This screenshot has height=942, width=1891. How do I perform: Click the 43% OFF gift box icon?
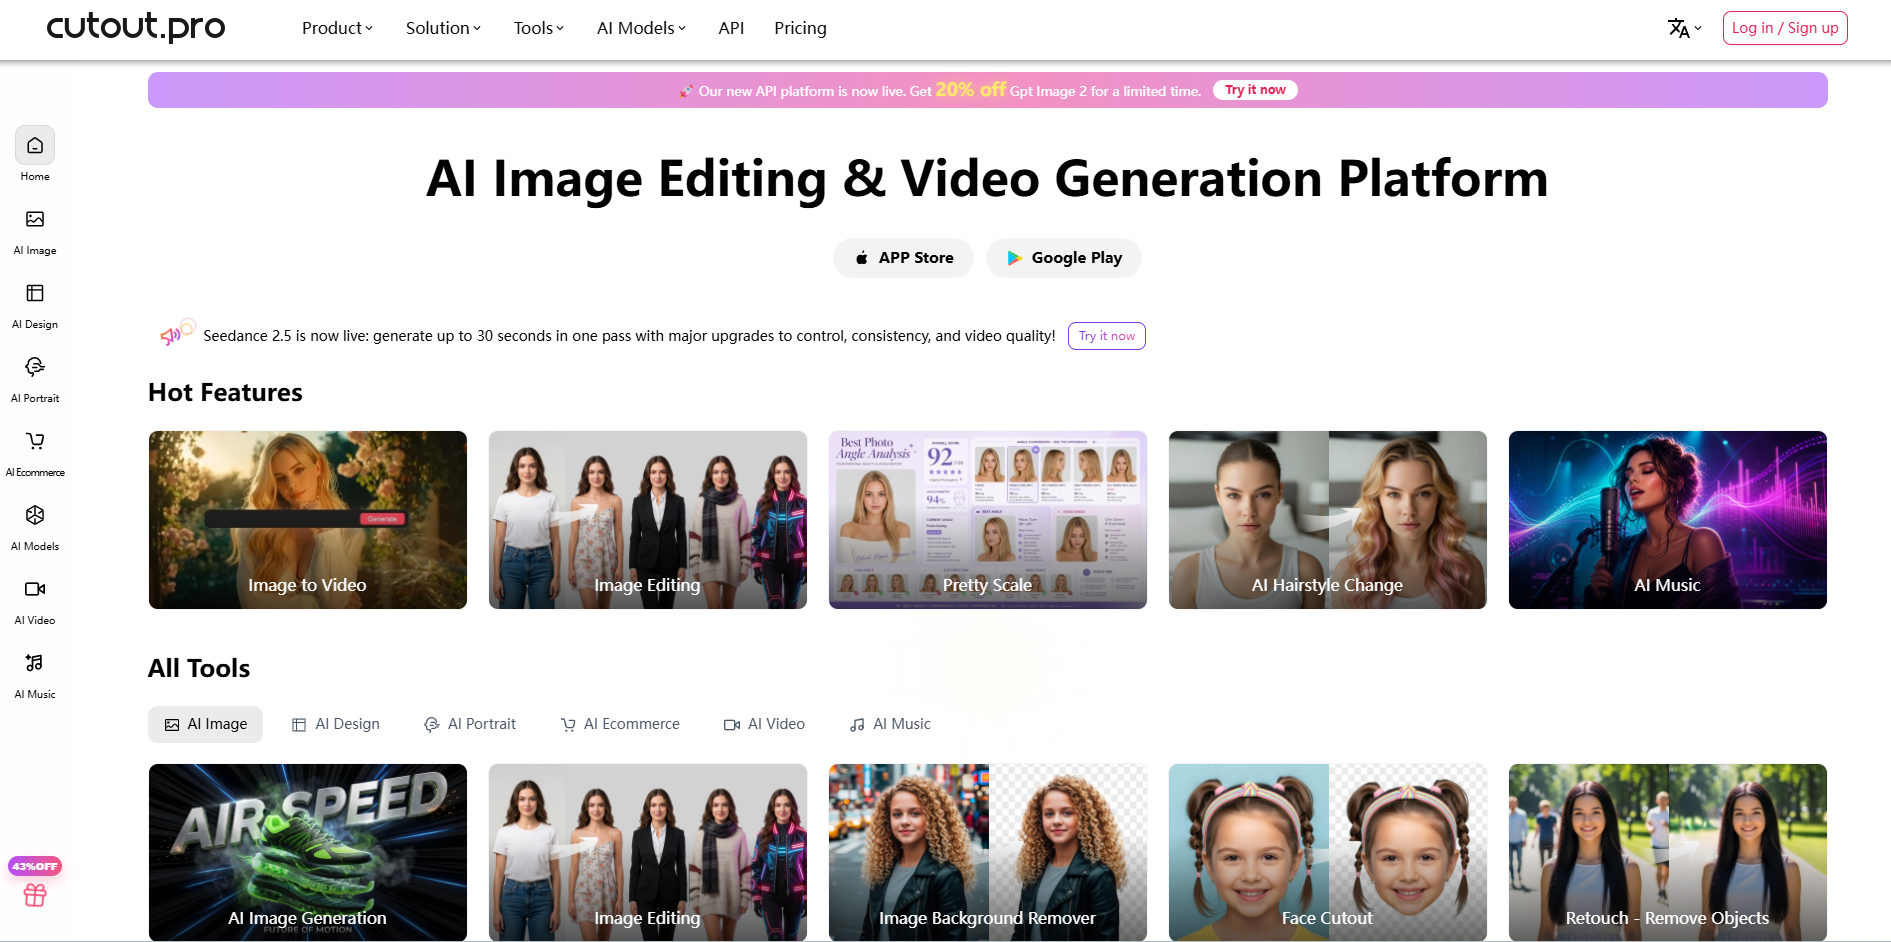click(x=35, y=895)
